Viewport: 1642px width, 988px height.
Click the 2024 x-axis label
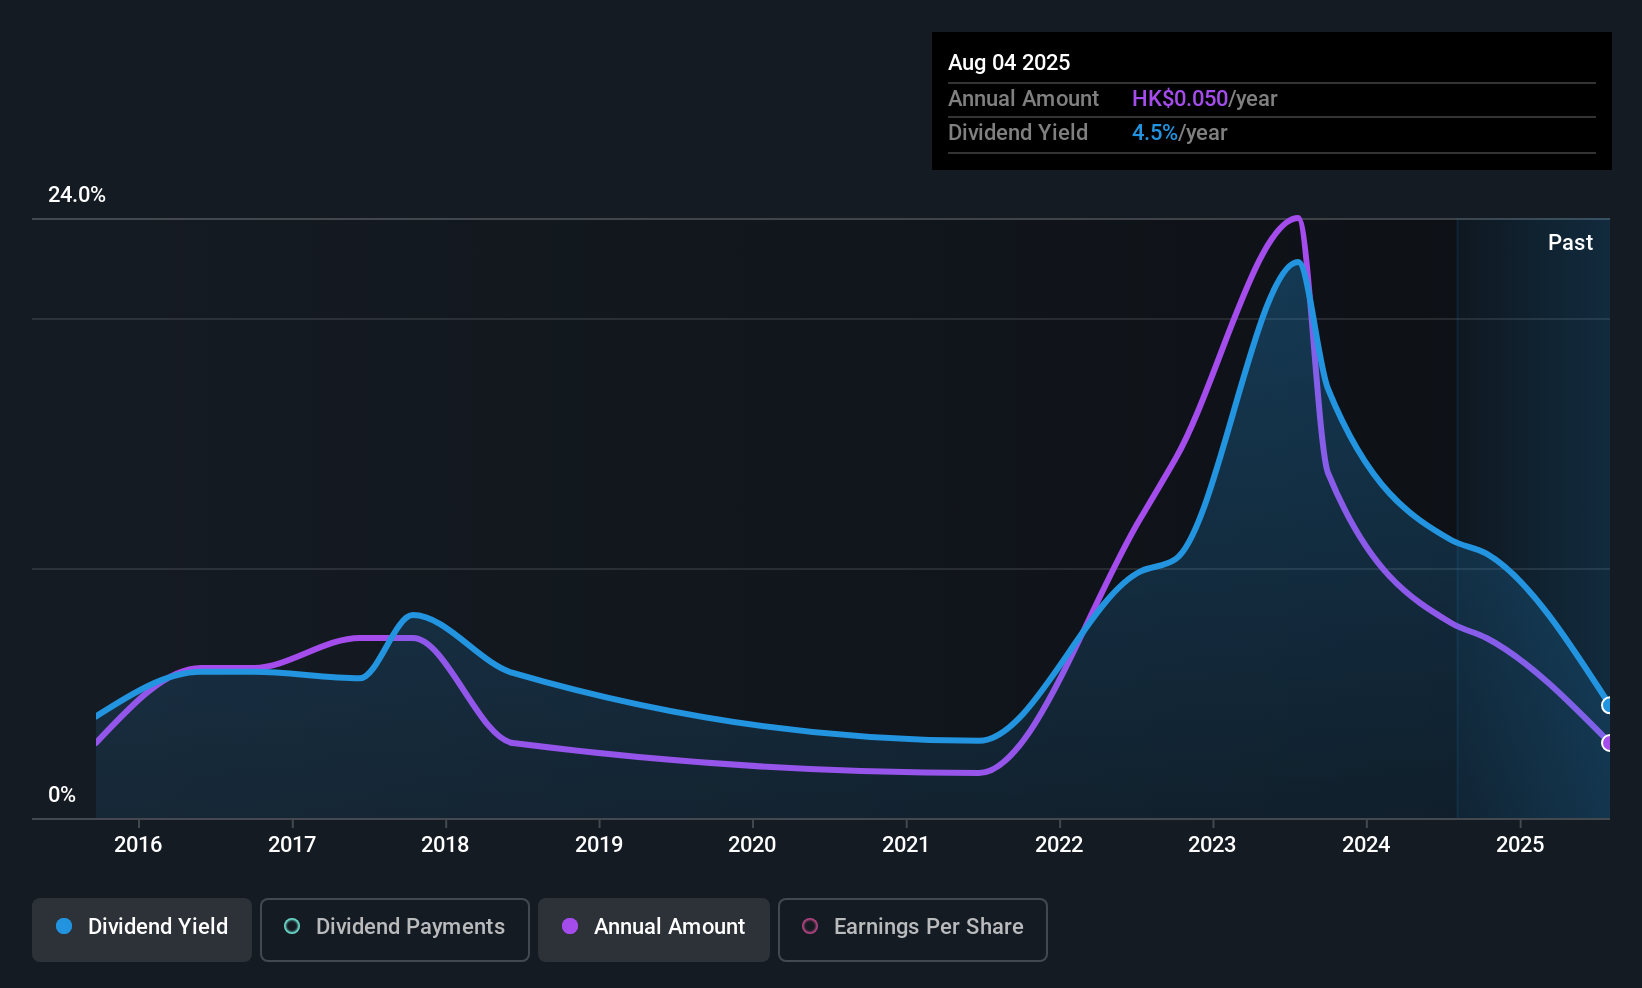pyautogui.click(x=1366, y=845)
